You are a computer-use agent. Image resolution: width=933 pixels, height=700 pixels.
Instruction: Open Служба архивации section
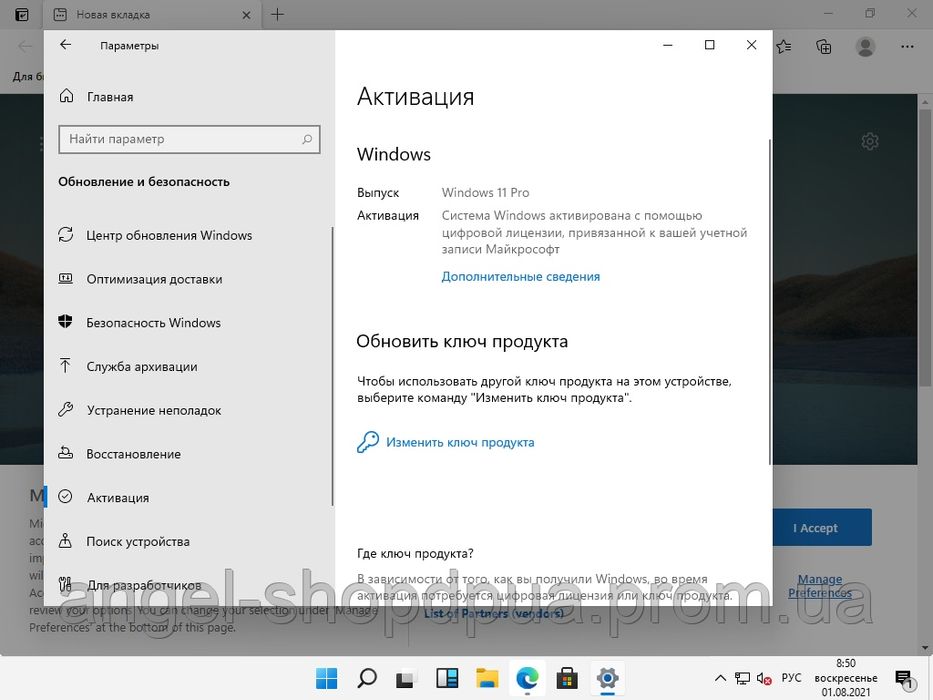pos(128,367)
